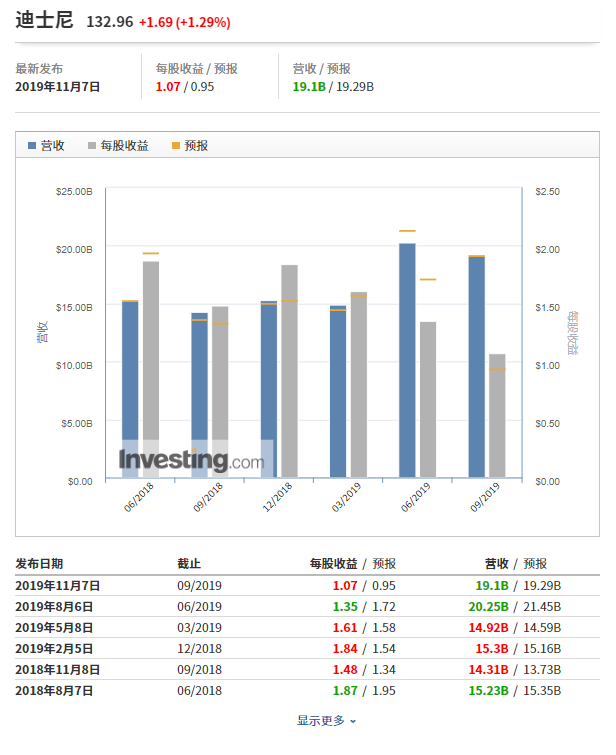616x755 pixels.
Task: Click the summary EPS value 1.07
Action: 168,87
